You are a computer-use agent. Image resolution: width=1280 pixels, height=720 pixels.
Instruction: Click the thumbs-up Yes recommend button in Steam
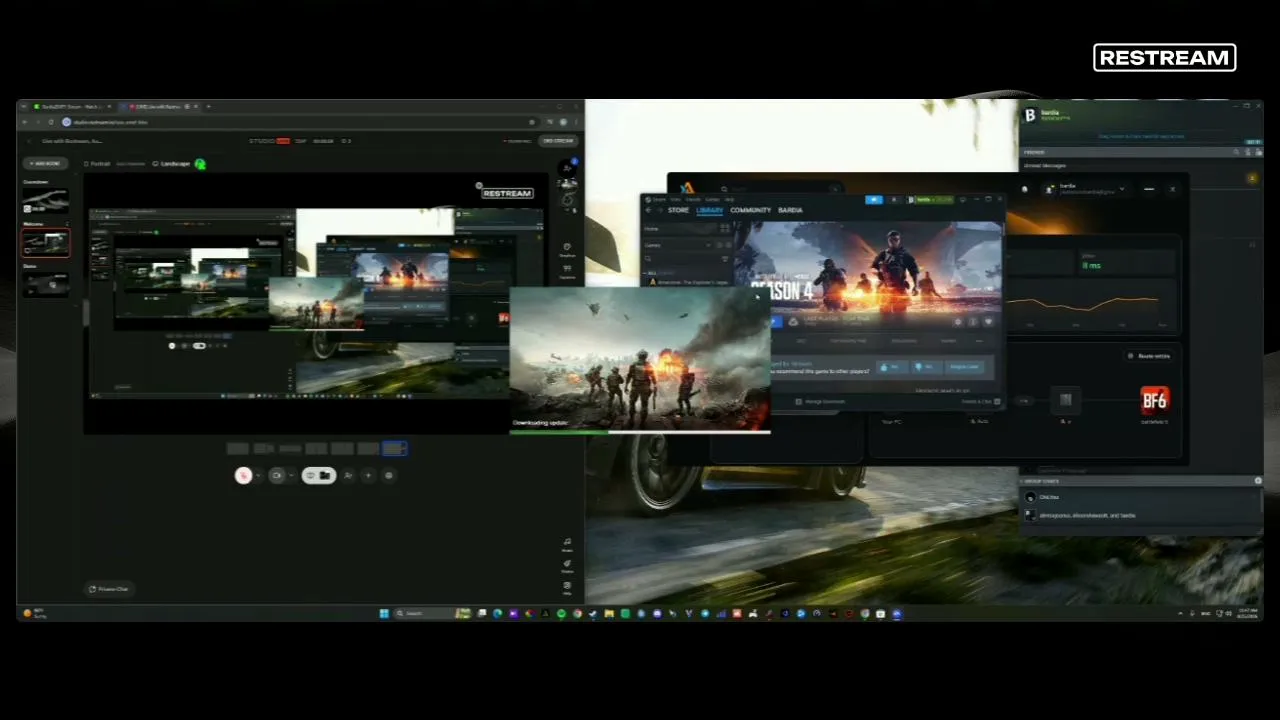(890, 367)
